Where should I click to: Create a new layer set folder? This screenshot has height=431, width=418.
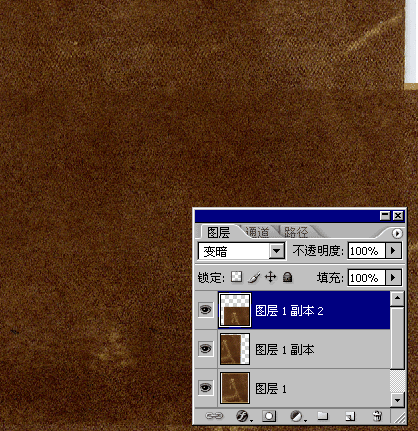click(x=323, y=416)
